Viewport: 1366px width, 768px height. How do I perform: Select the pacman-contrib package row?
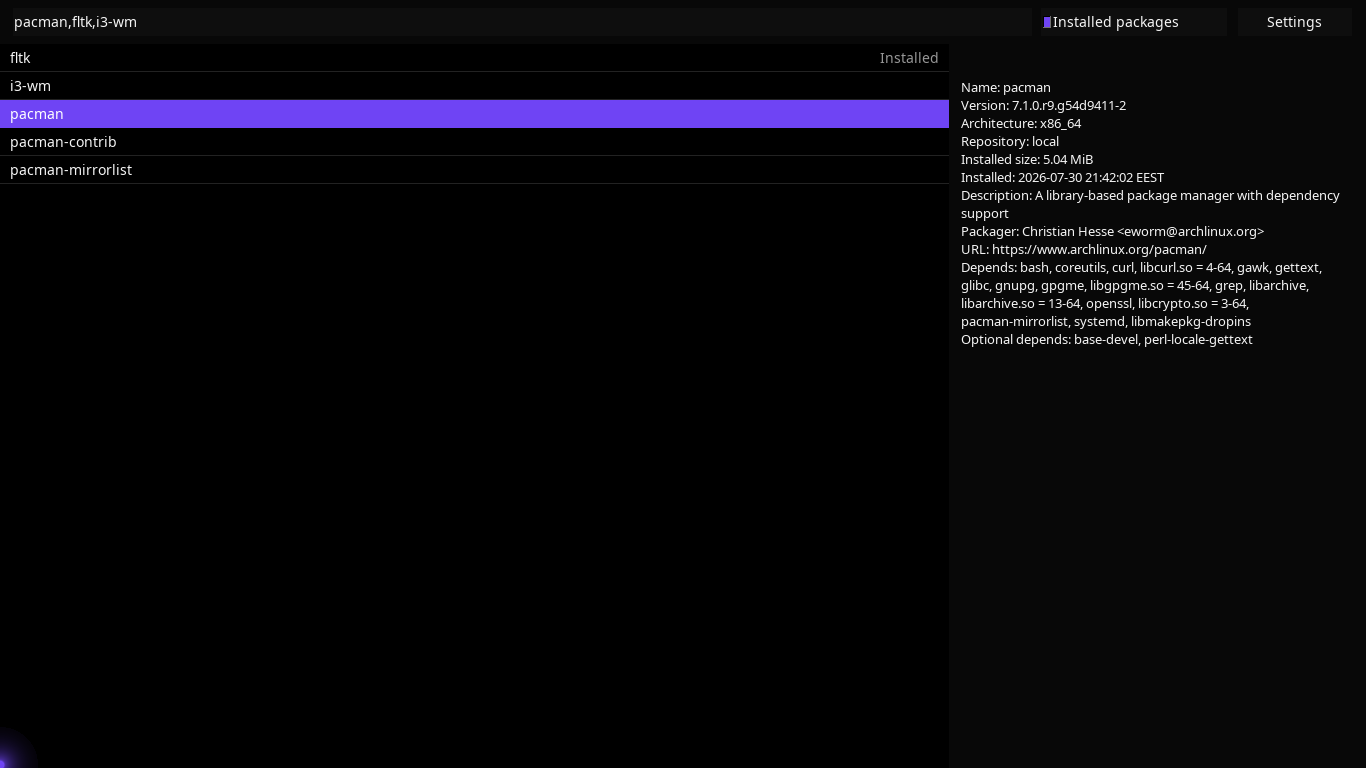click(x=474, y=142)
